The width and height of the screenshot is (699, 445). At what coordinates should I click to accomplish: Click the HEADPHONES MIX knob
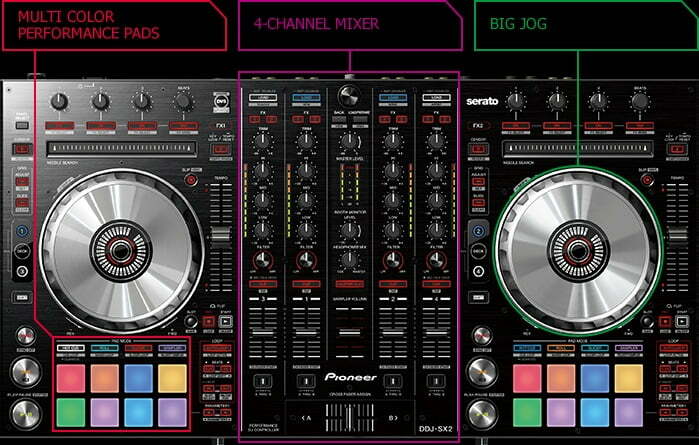pyautogui.click(x=350, y=260)
